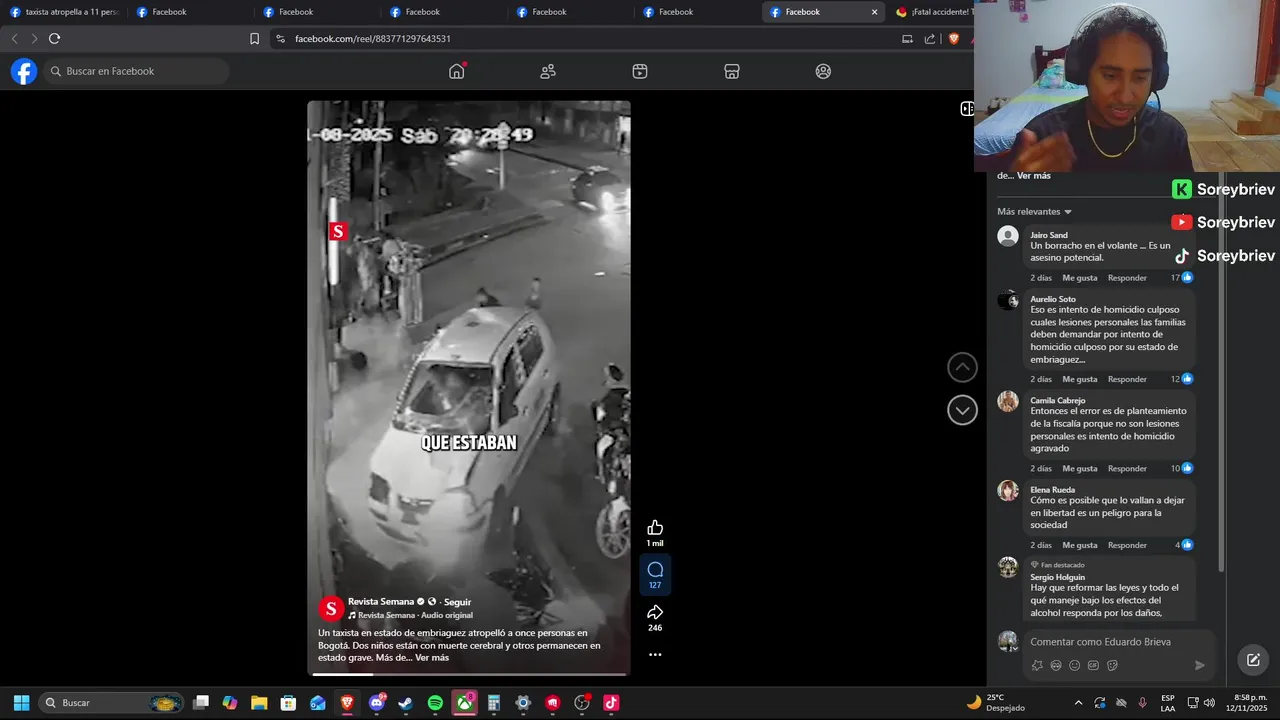This screenshot has height=720, width=1280.
Task: Expand comment identity selector on profile avatar
Action: pos(1008,642)
